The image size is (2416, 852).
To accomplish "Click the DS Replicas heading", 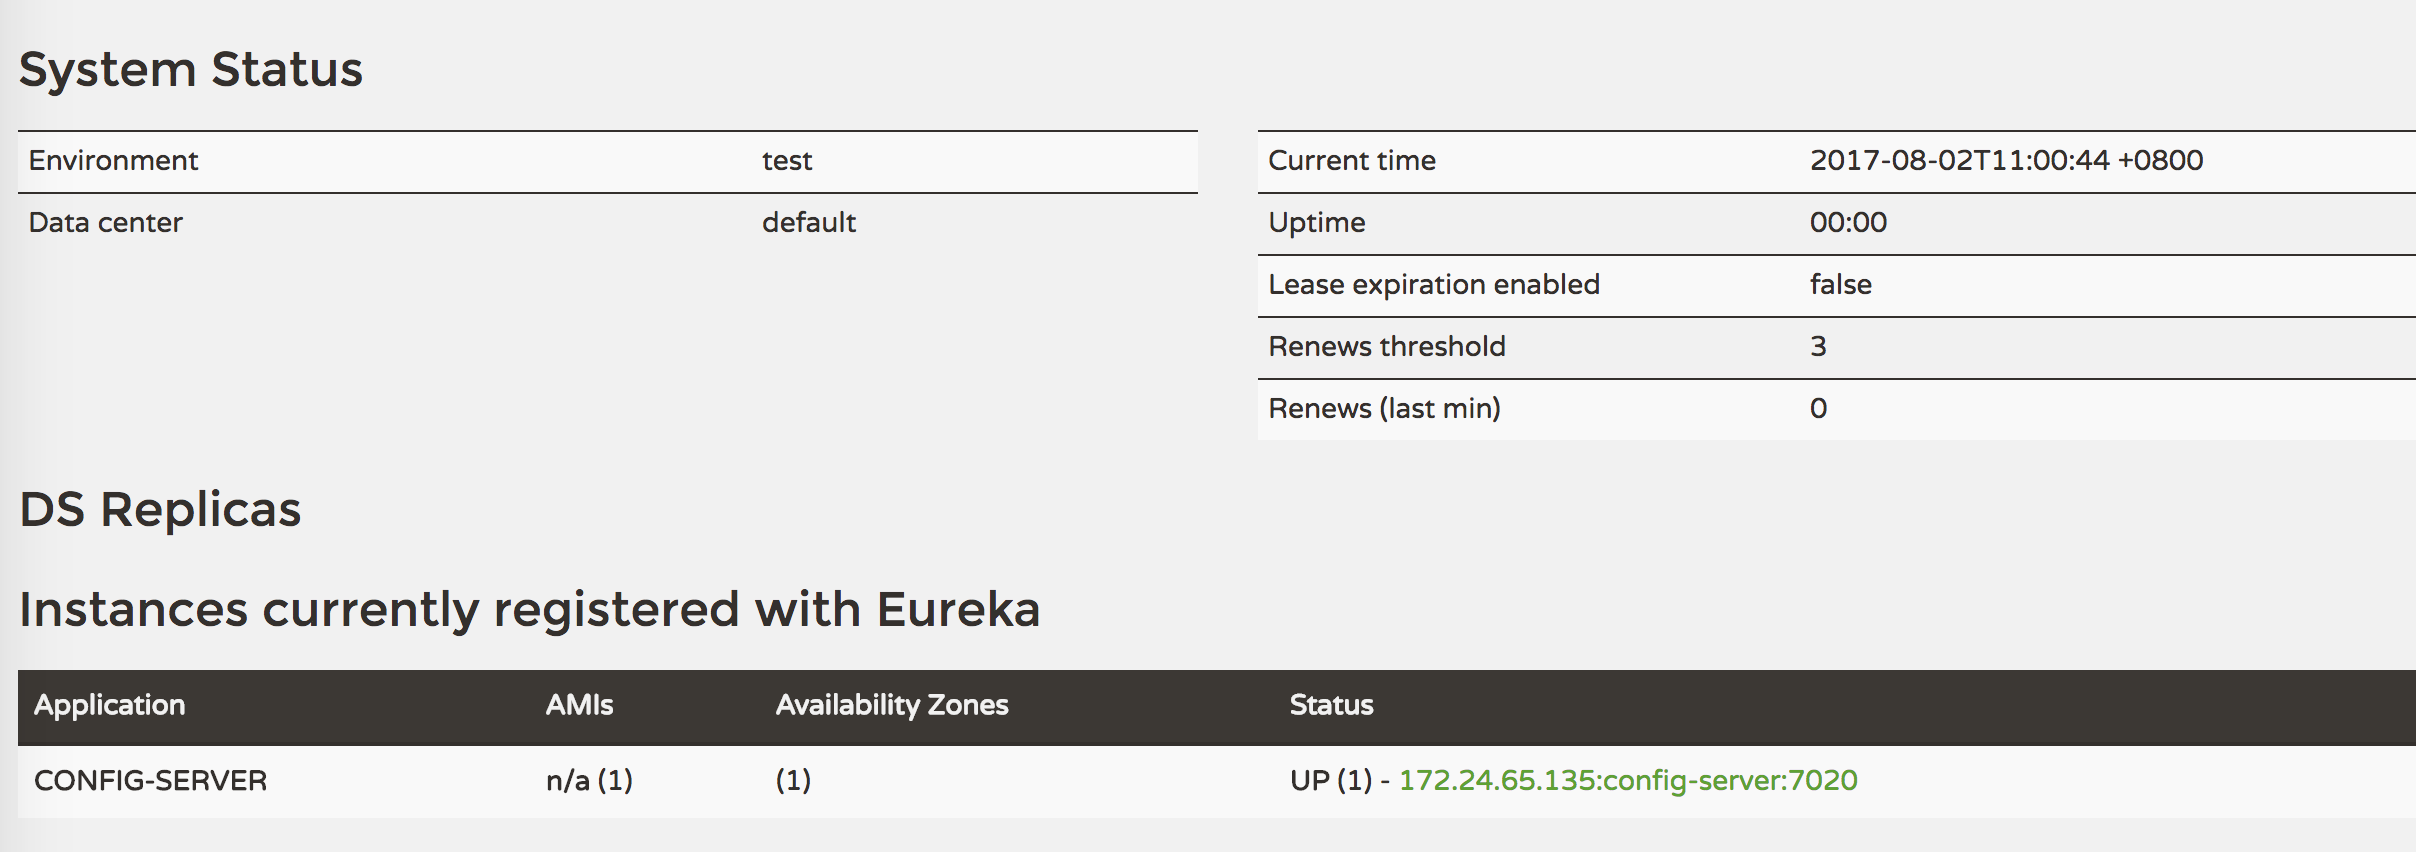I will [160, 510].
